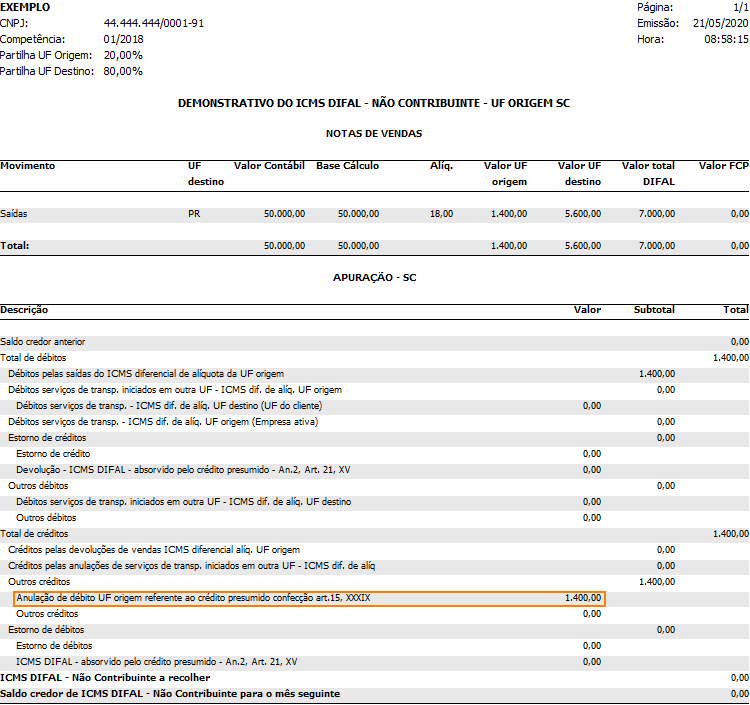Select the Competência value 01/2018
The width and height of the screenshot is (750, 705).
(123, 39)
